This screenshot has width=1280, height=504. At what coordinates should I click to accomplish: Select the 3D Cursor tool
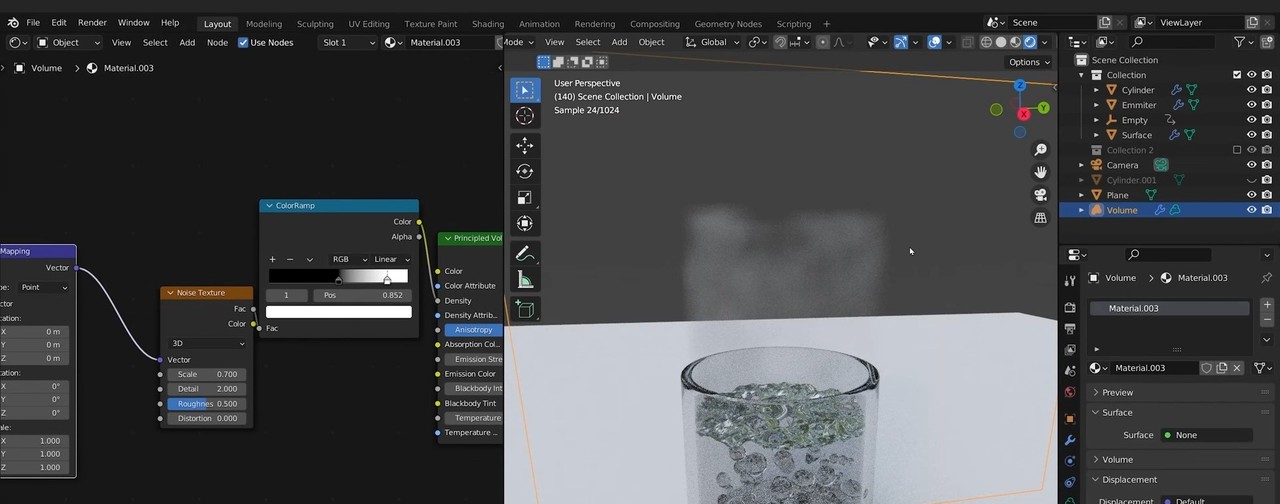[x=525, y=116]
